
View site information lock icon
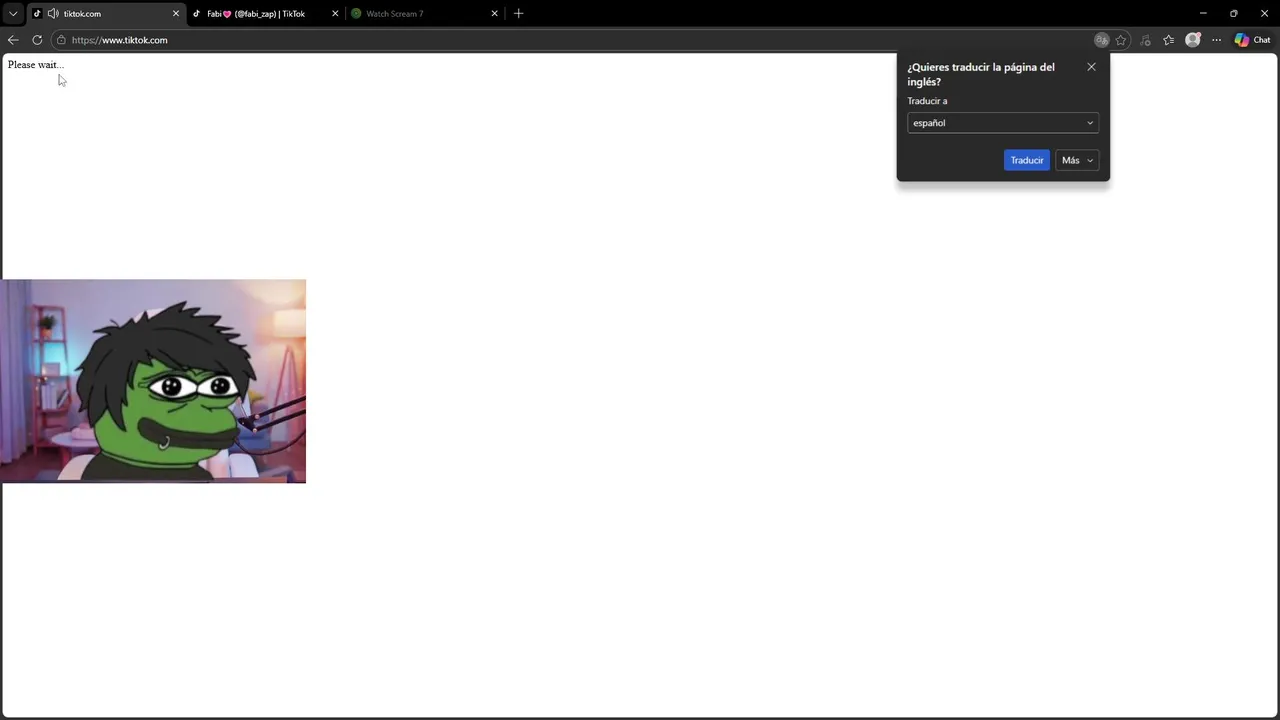click(x=61, y=40)
